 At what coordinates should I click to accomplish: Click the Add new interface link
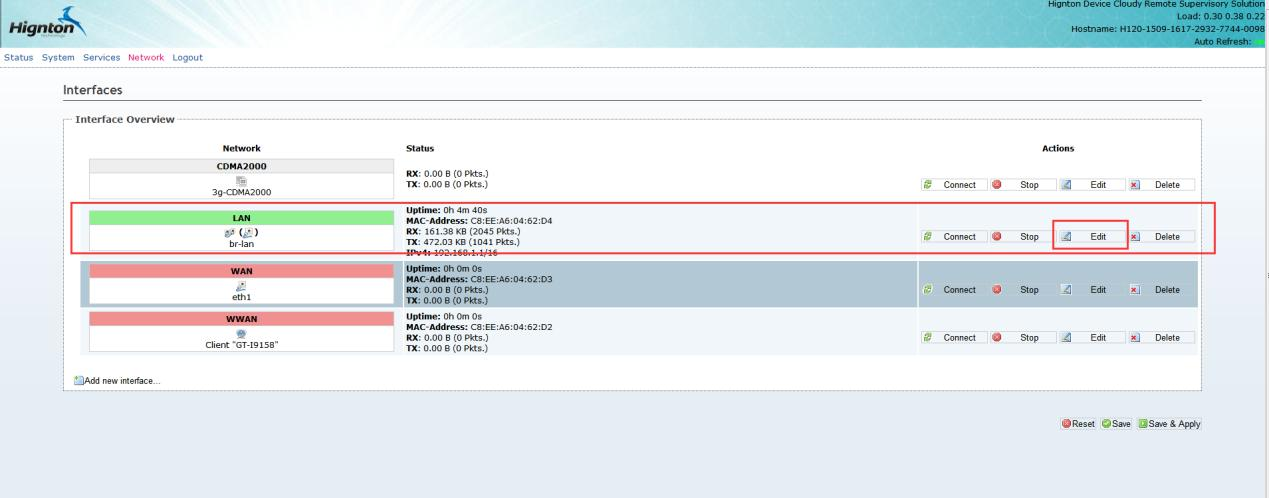tap(122, 381)
